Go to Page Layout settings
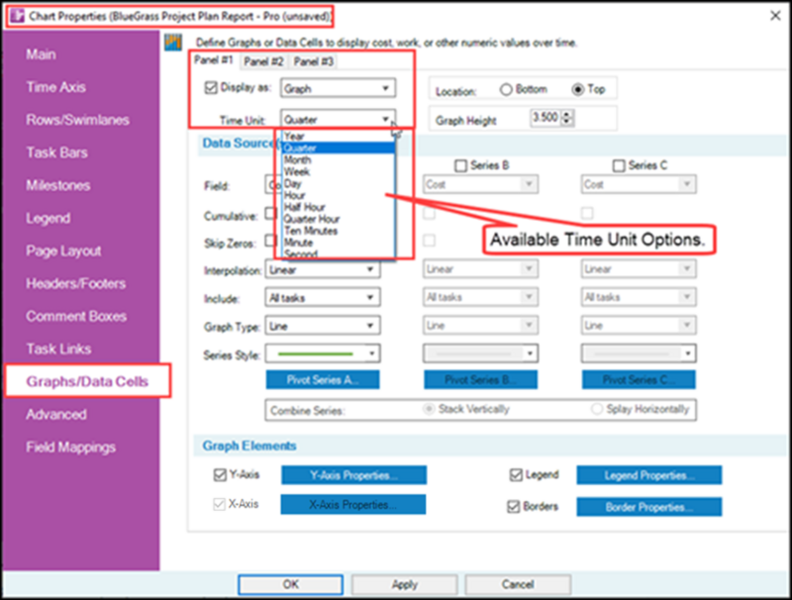Screen dimensions: 792x600 pos(64,251)
